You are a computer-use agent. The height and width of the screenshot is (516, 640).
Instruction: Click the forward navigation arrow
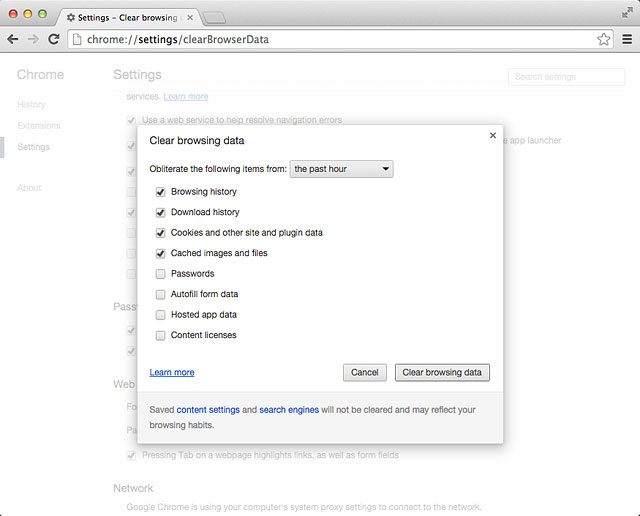coord(33,39)
